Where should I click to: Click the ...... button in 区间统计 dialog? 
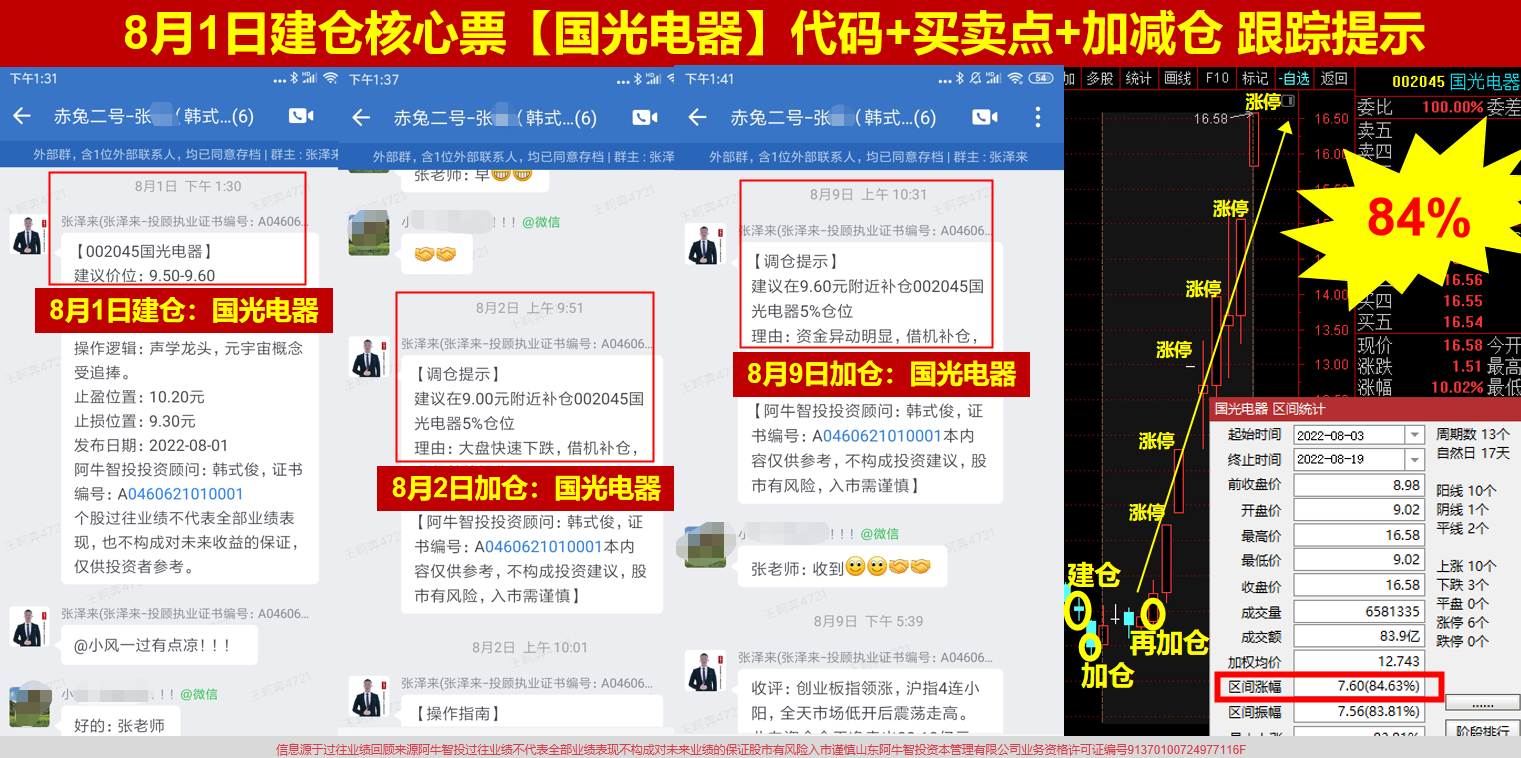click(x=1481, y=703)
